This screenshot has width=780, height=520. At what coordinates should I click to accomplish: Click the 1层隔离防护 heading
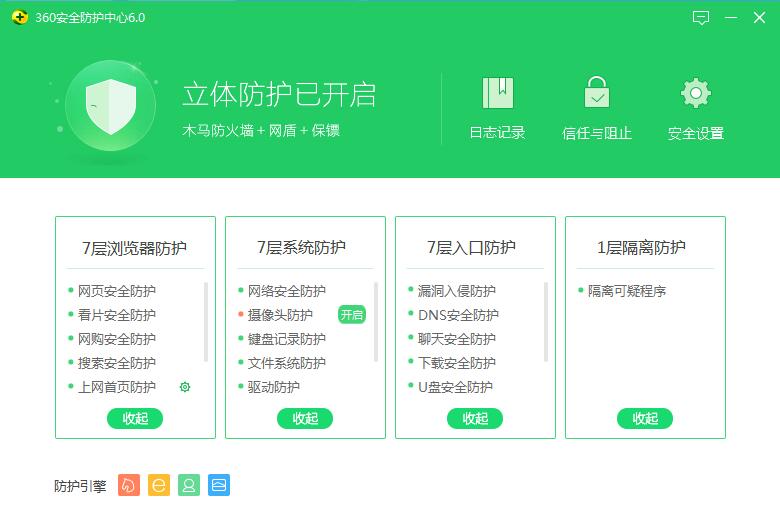click(641, 247)
